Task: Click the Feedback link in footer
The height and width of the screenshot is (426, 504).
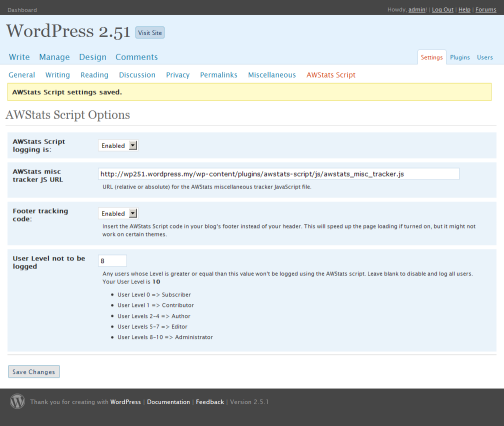Action: pos(210,402)
